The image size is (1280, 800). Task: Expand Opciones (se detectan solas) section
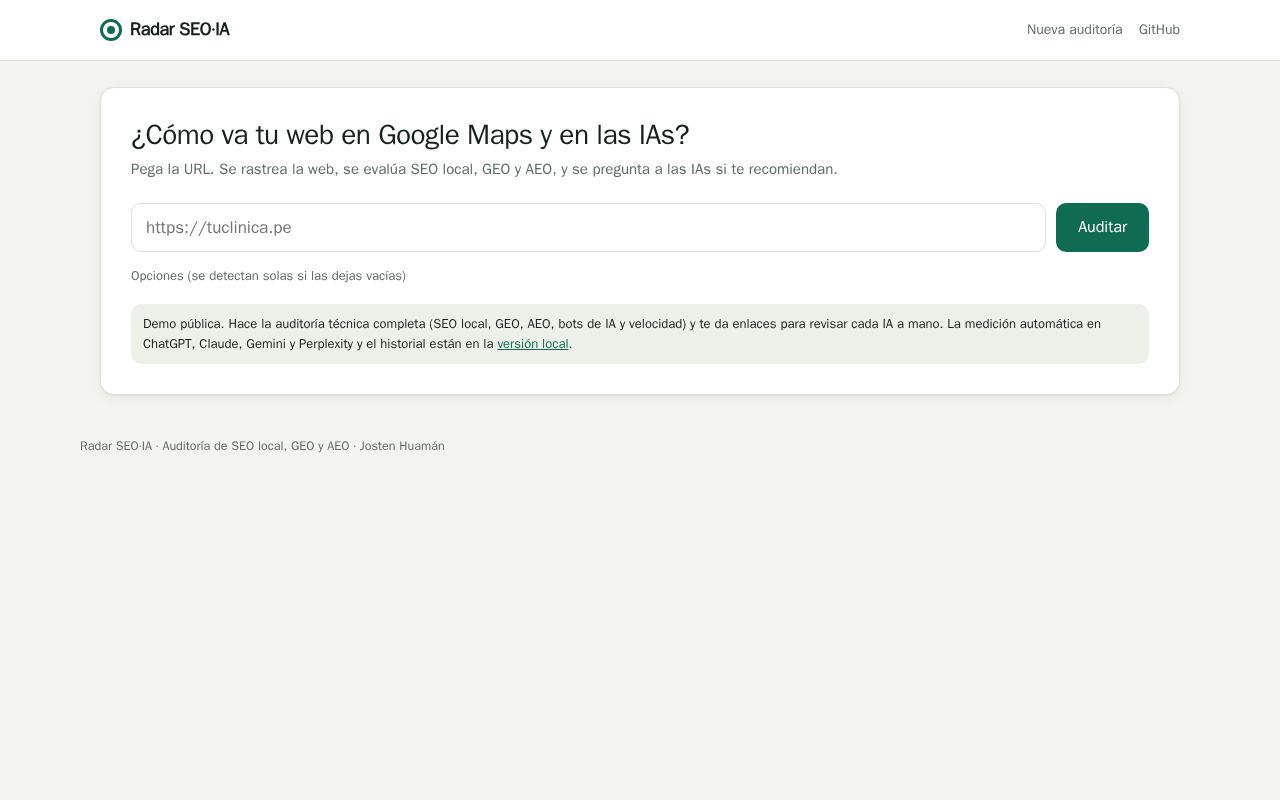coord(268,276)
